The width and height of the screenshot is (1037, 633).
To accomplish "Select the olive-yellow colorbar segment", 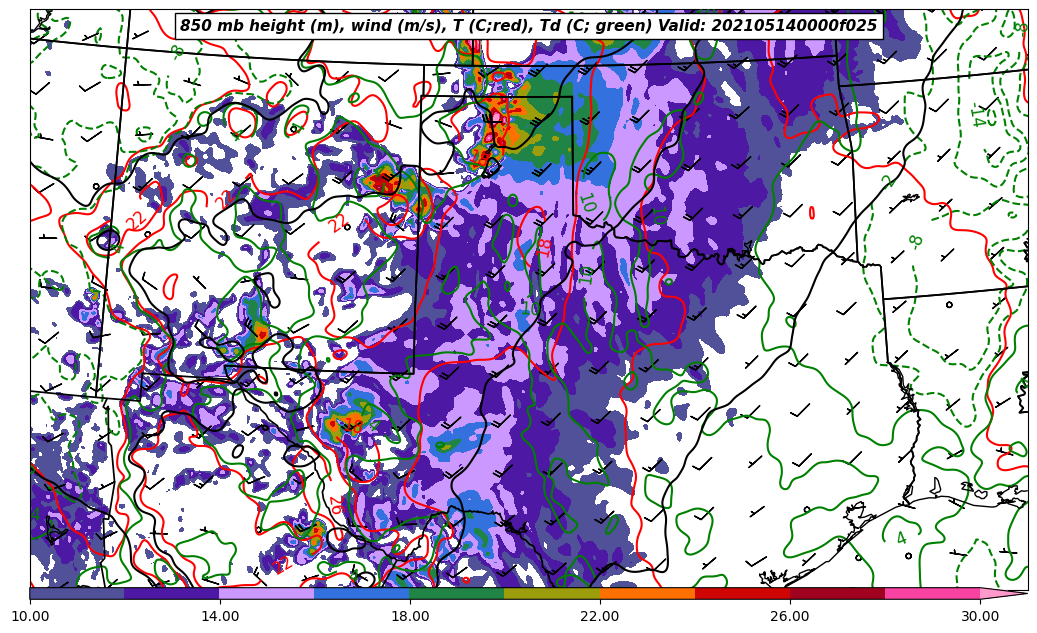I will pyautogui.click(x=552, y=594).
